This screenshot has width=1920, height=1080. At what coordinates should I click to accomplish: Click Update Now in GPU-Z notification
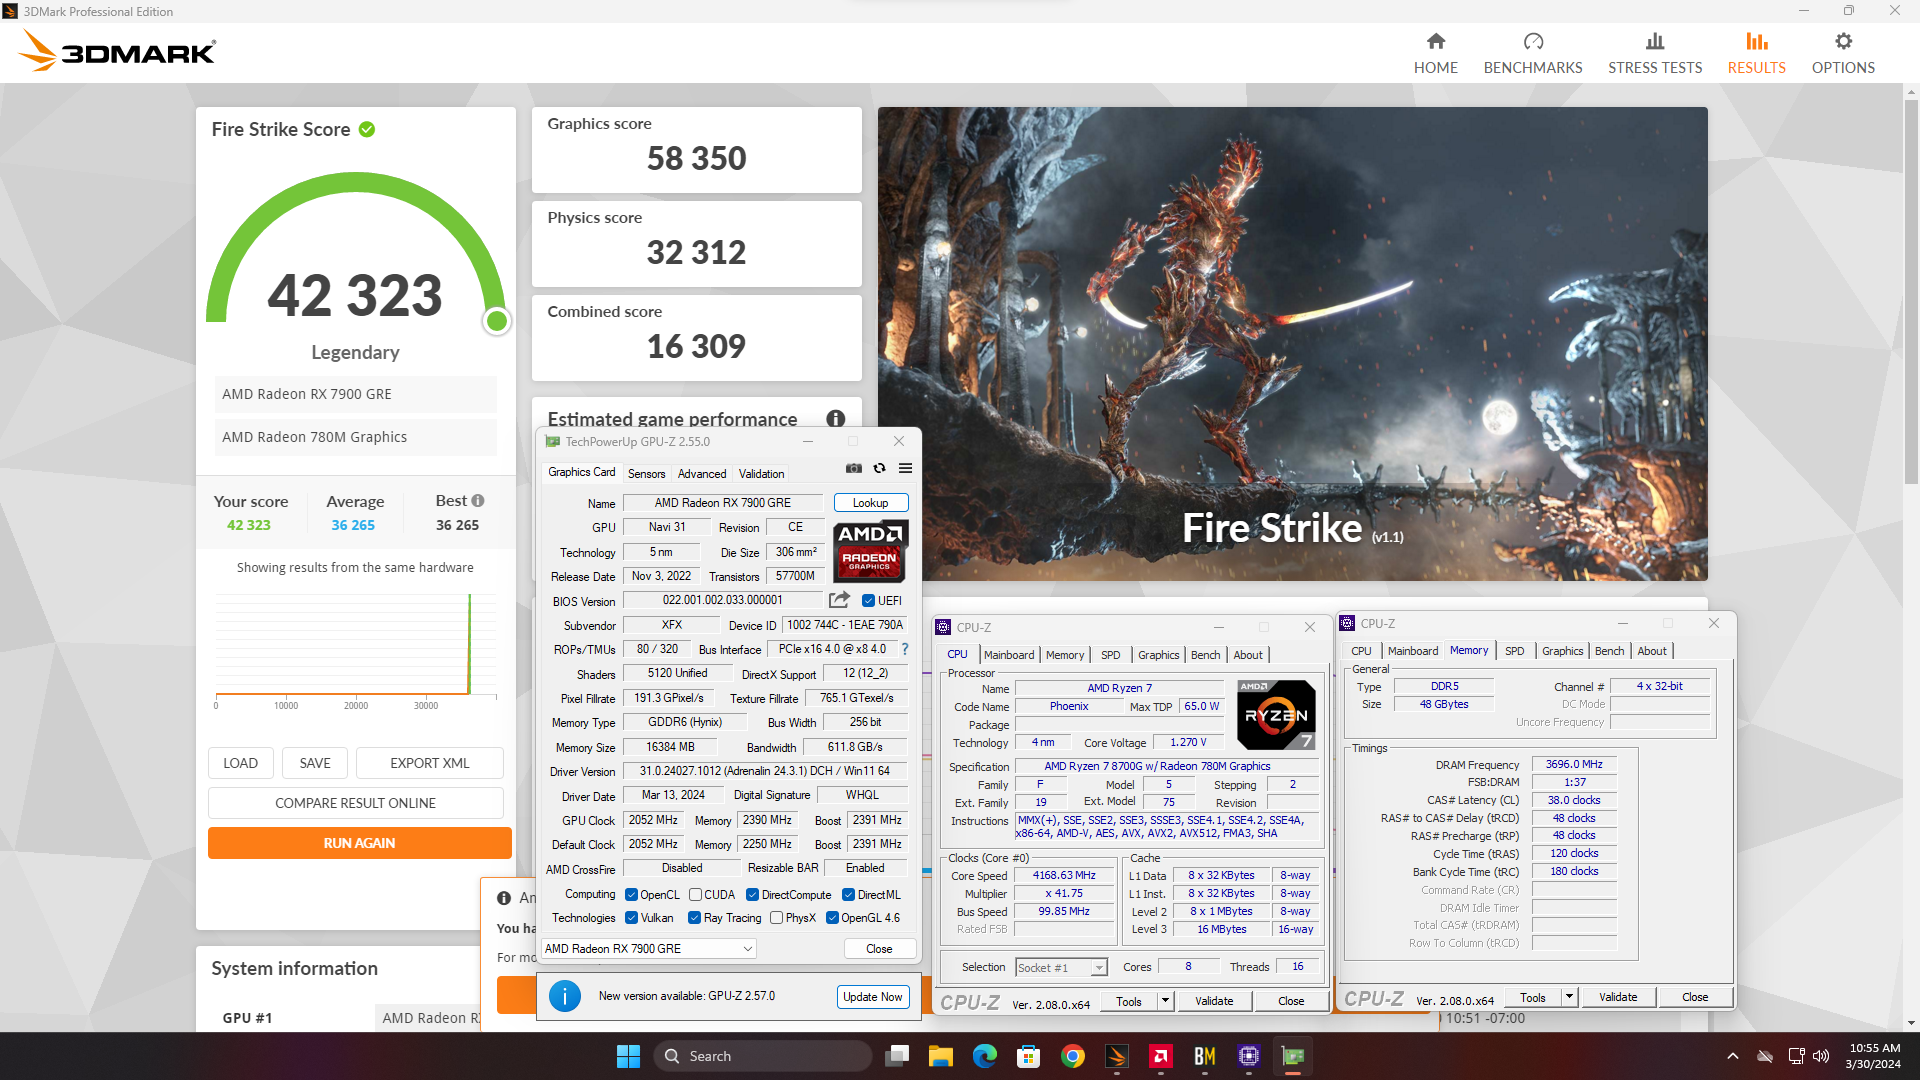point(872,997)
